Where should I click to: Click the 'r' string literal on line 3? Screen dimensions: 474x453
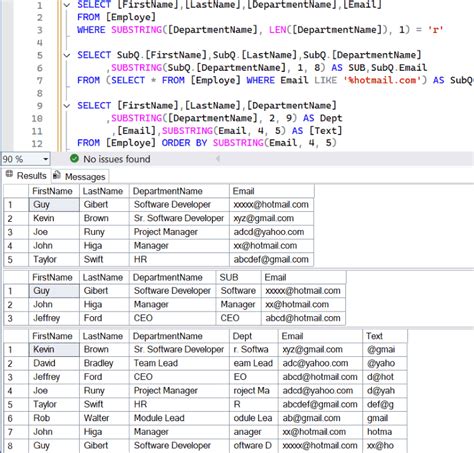point(435,30)
